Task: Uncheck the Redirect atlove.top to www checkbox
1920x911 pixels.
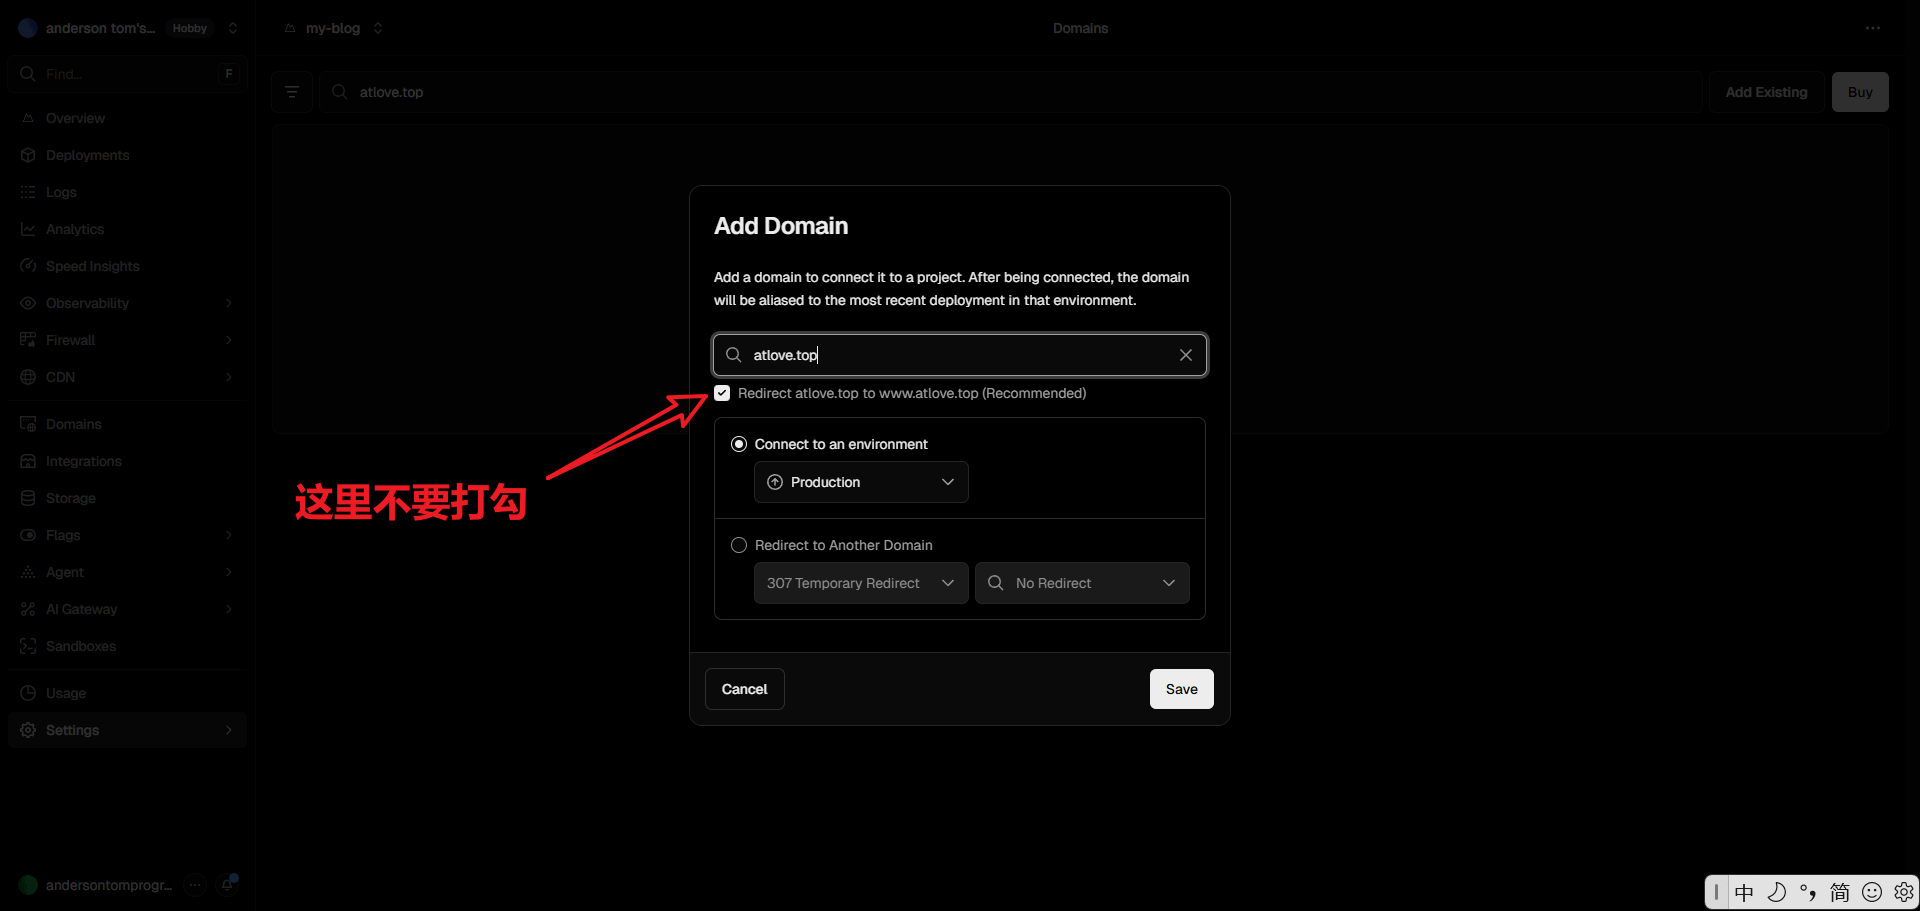Action: pyautogui.click(x=722, y=393)
